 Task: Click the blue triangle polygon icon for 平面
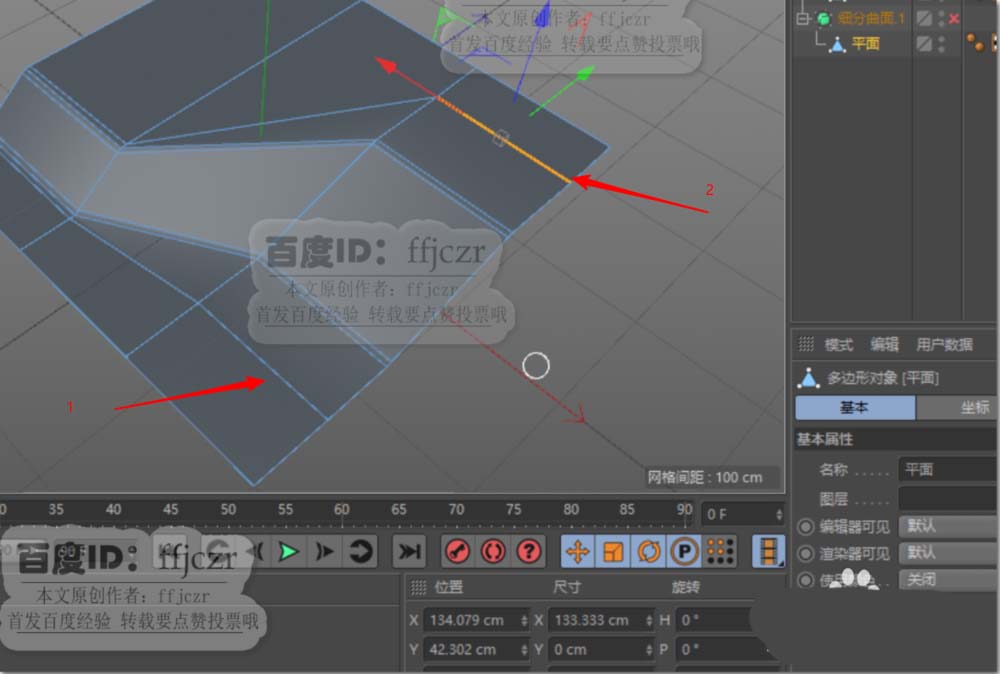pyautogui.click(x=837, y=44)
